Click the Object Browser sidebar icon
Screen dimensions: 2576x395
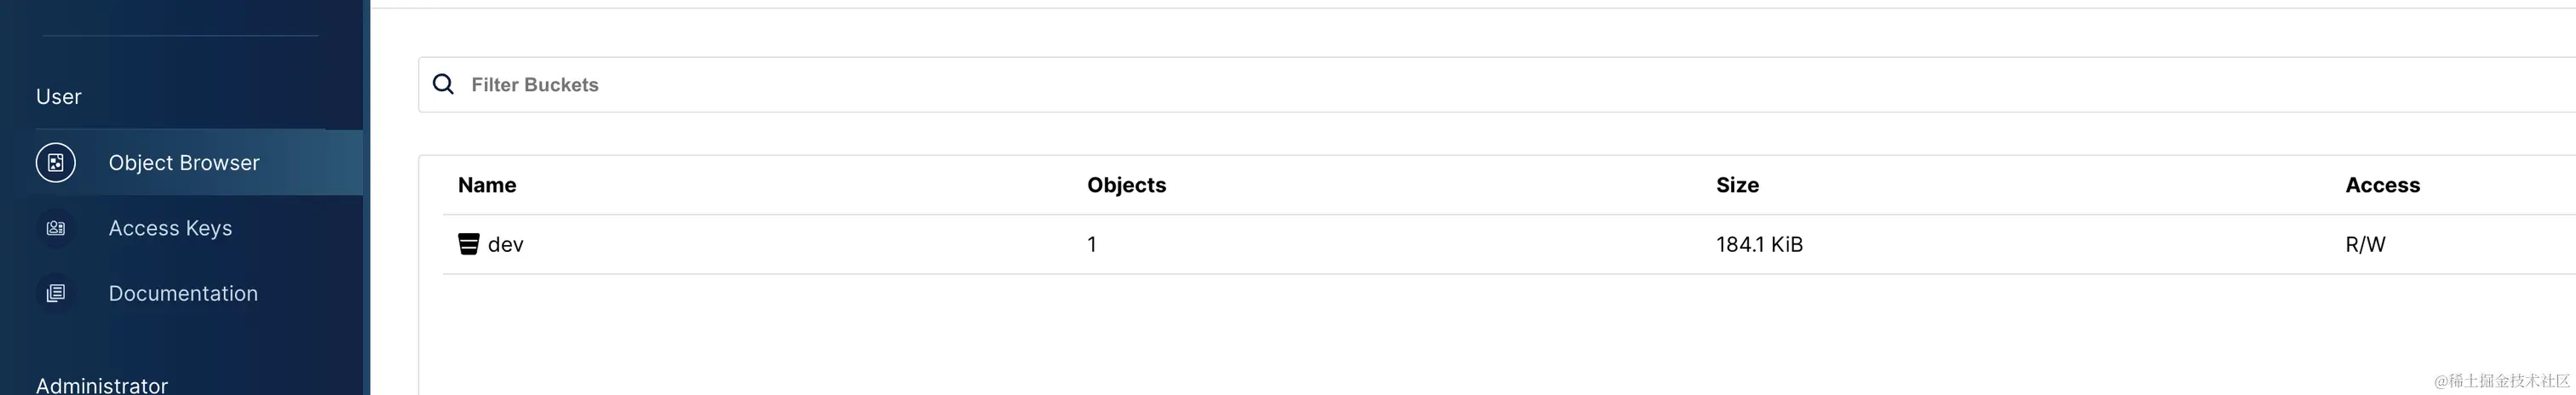tap(56, 163)
